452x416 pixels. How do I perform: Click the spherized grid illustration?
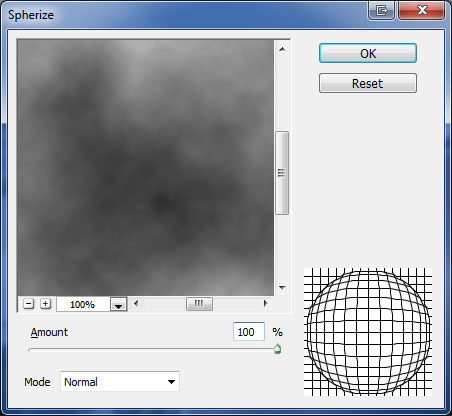point(368,332)
